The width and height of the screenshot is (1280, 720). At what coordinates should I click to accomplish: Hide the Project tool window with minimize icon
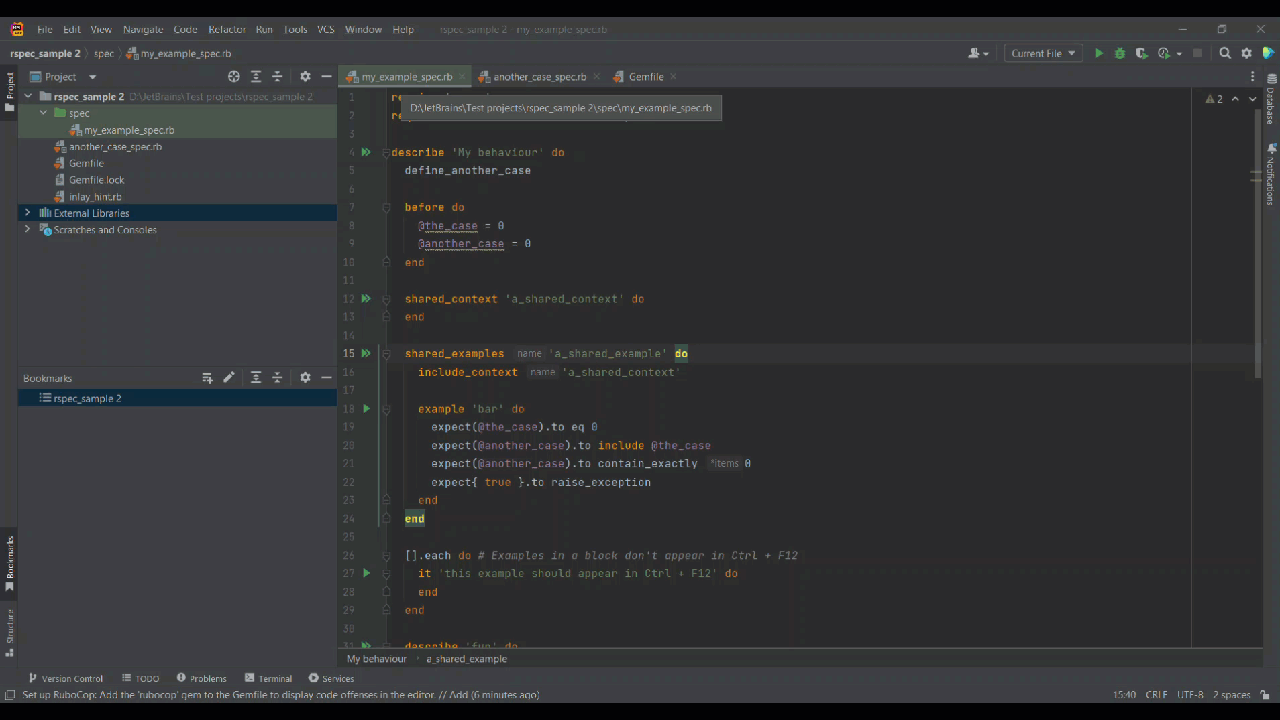[x=326, y=76]
